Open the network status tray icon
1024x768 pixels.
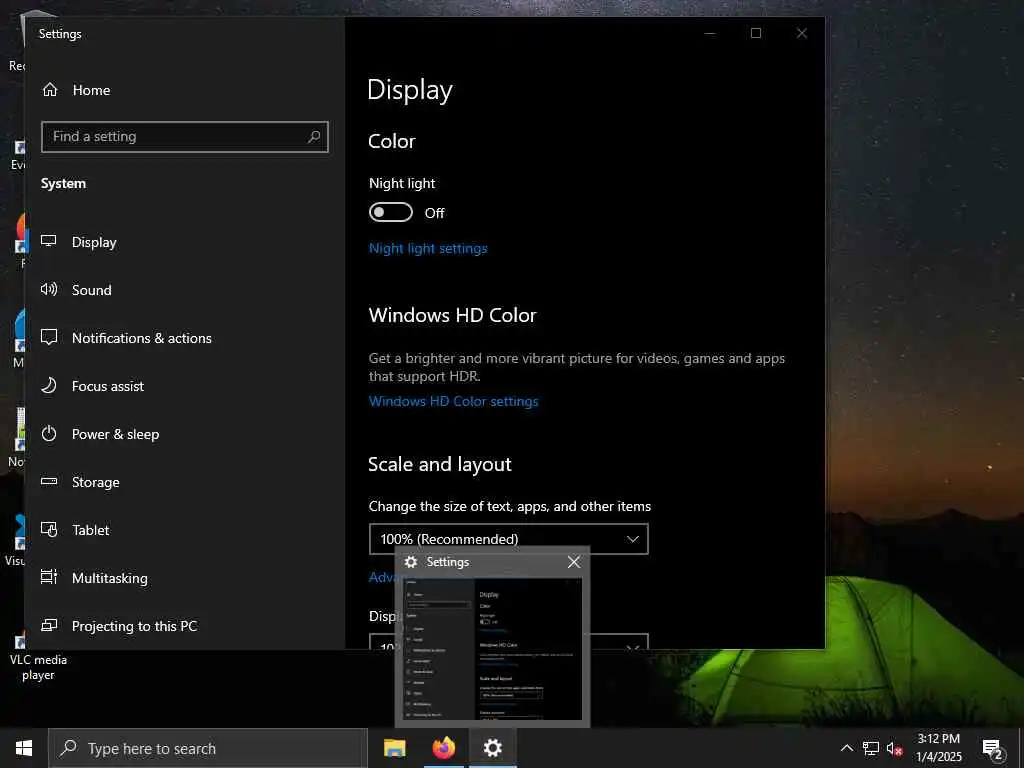coord(871,748)
